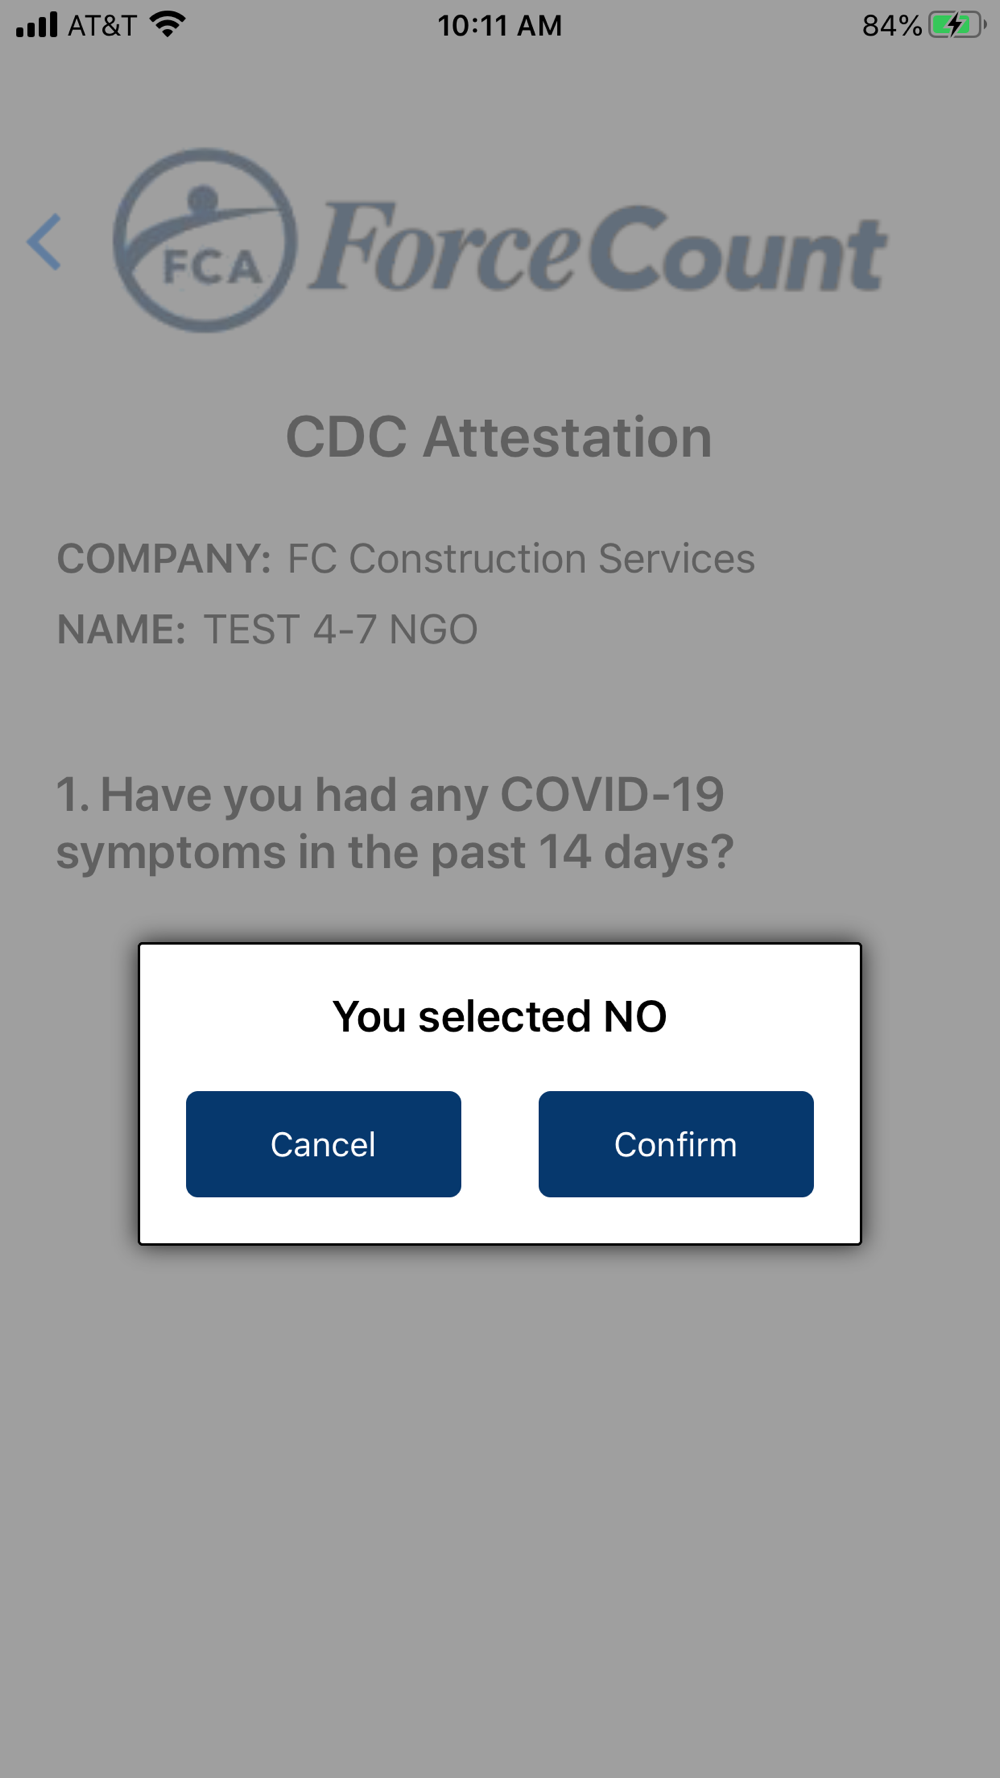
Task: Tap the AT&T carrier label
Action: coord(102,25)
